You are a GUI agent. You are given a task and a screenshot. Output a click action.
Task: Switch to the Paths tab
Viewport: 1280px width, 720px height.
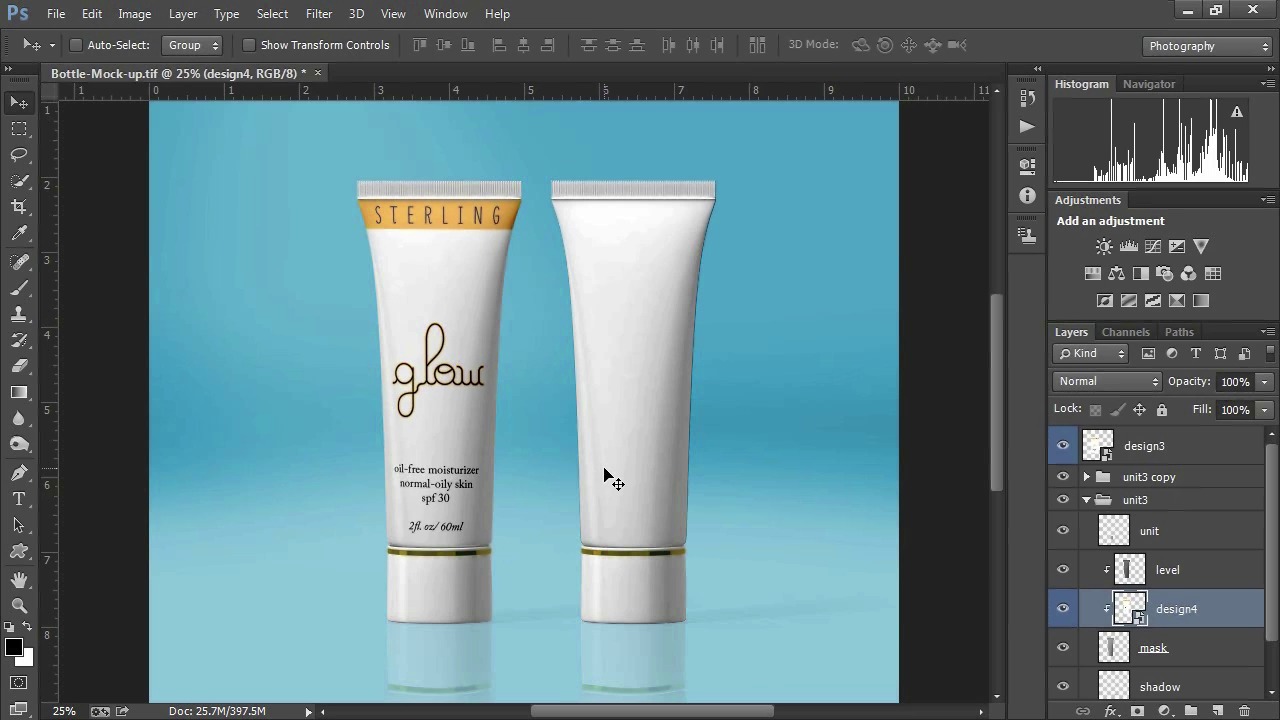[x=1179, y=332]
